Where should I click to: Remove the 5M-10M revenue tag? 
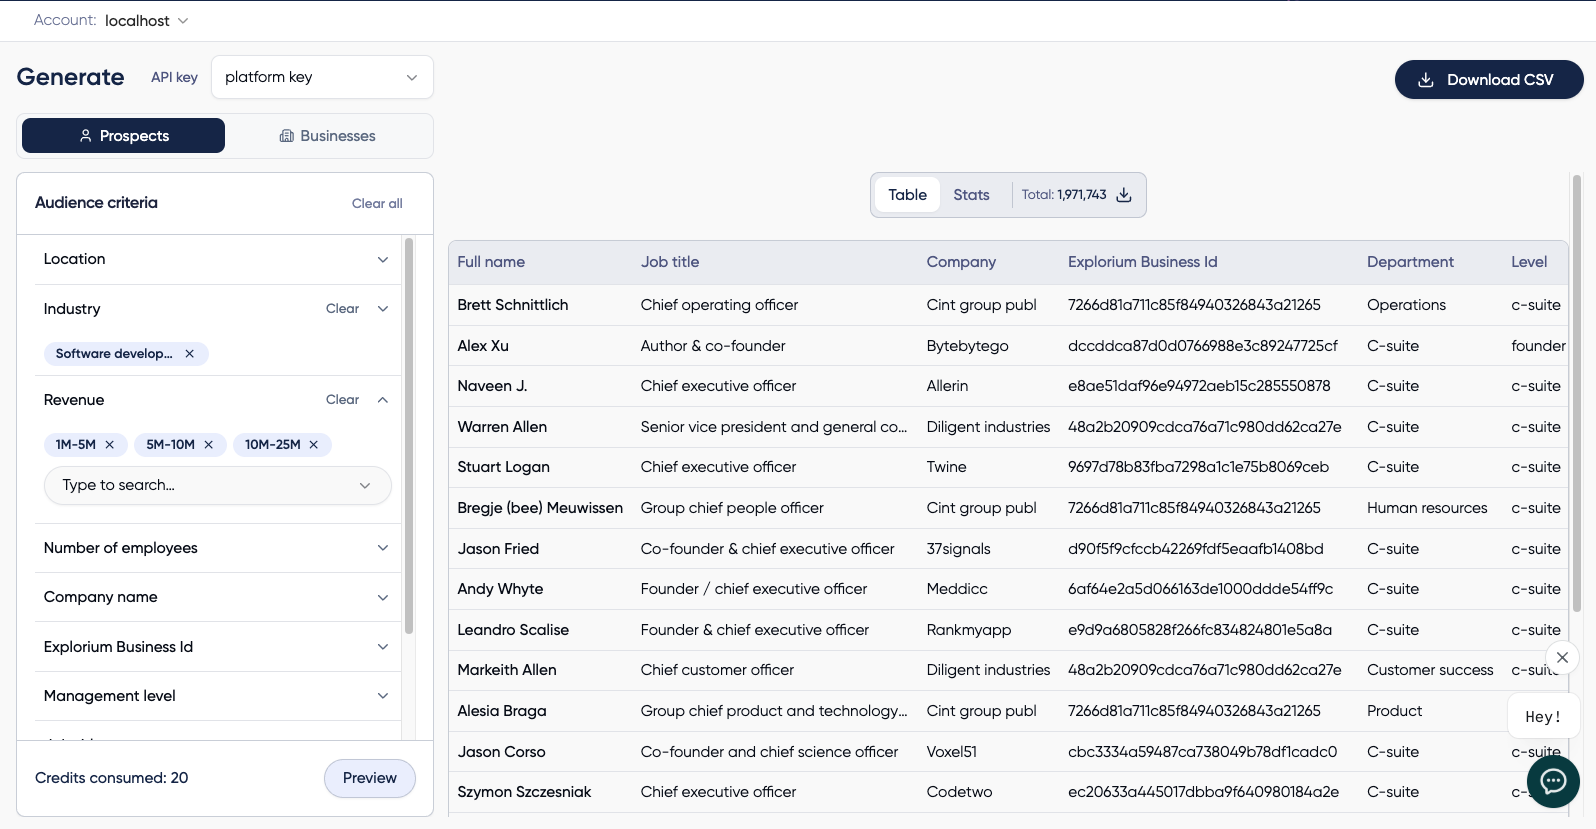209,445
